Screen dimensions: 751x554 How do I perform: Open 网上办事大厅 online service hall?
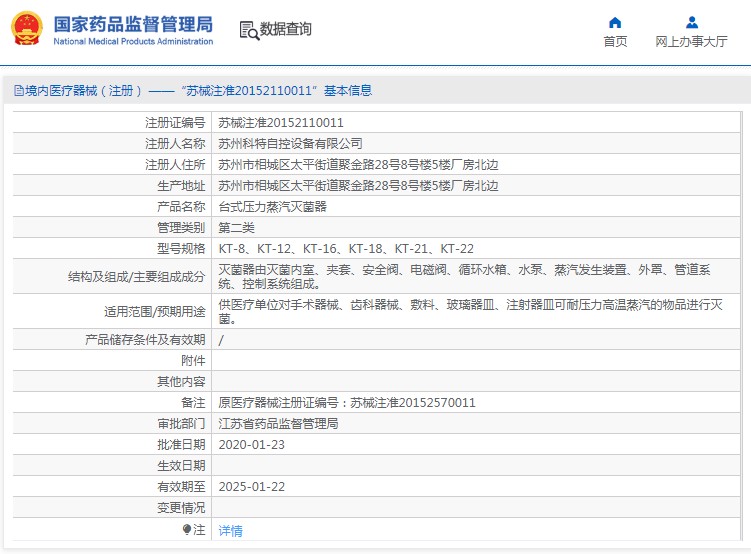(x=691, y=42)
